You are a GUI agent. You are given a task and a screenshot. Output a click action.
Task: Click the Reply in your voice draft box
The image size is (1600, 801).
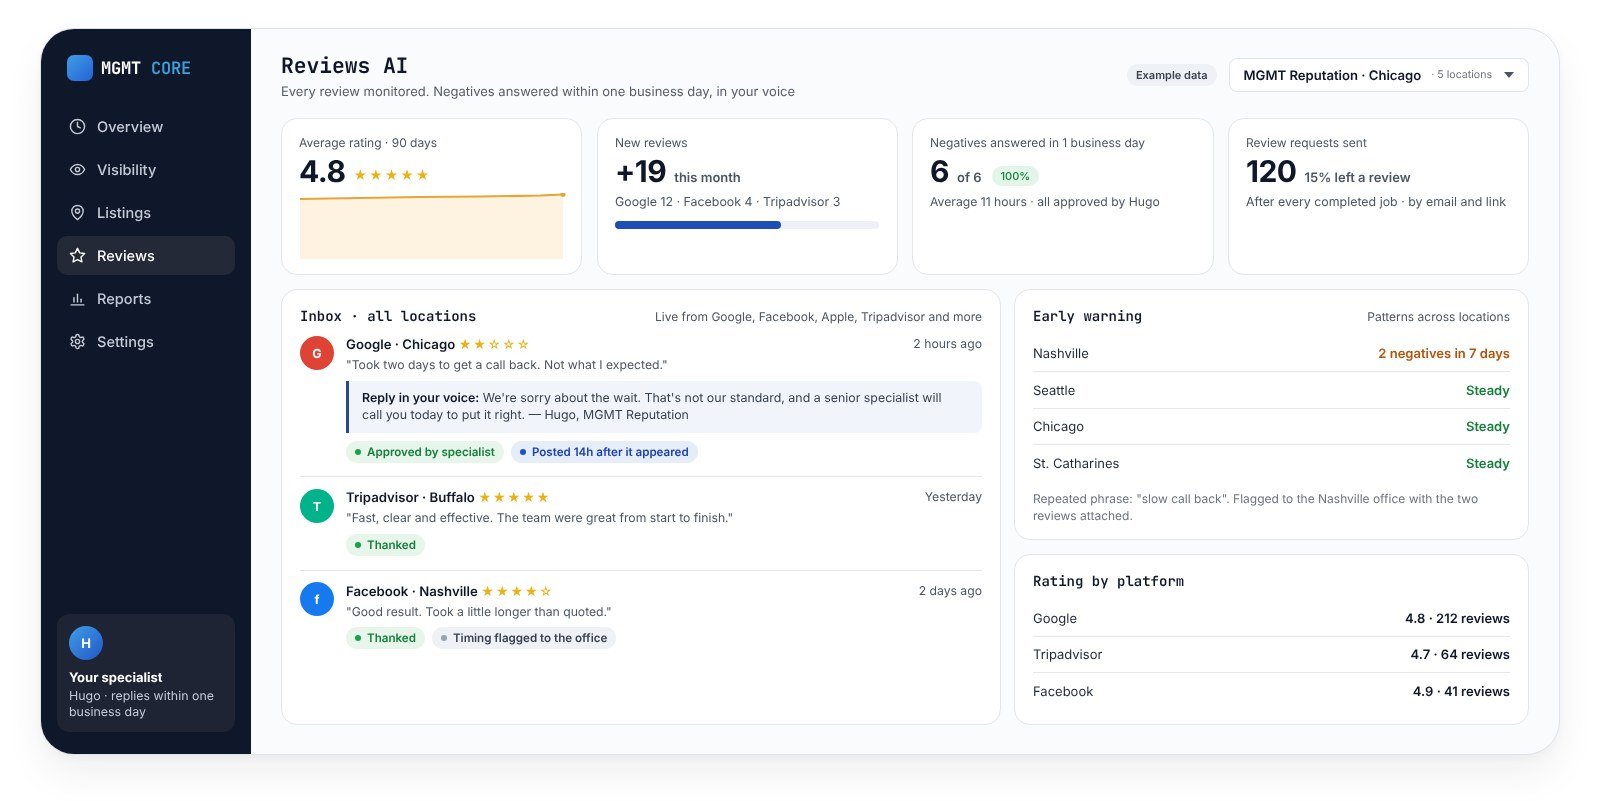[664, 407]
